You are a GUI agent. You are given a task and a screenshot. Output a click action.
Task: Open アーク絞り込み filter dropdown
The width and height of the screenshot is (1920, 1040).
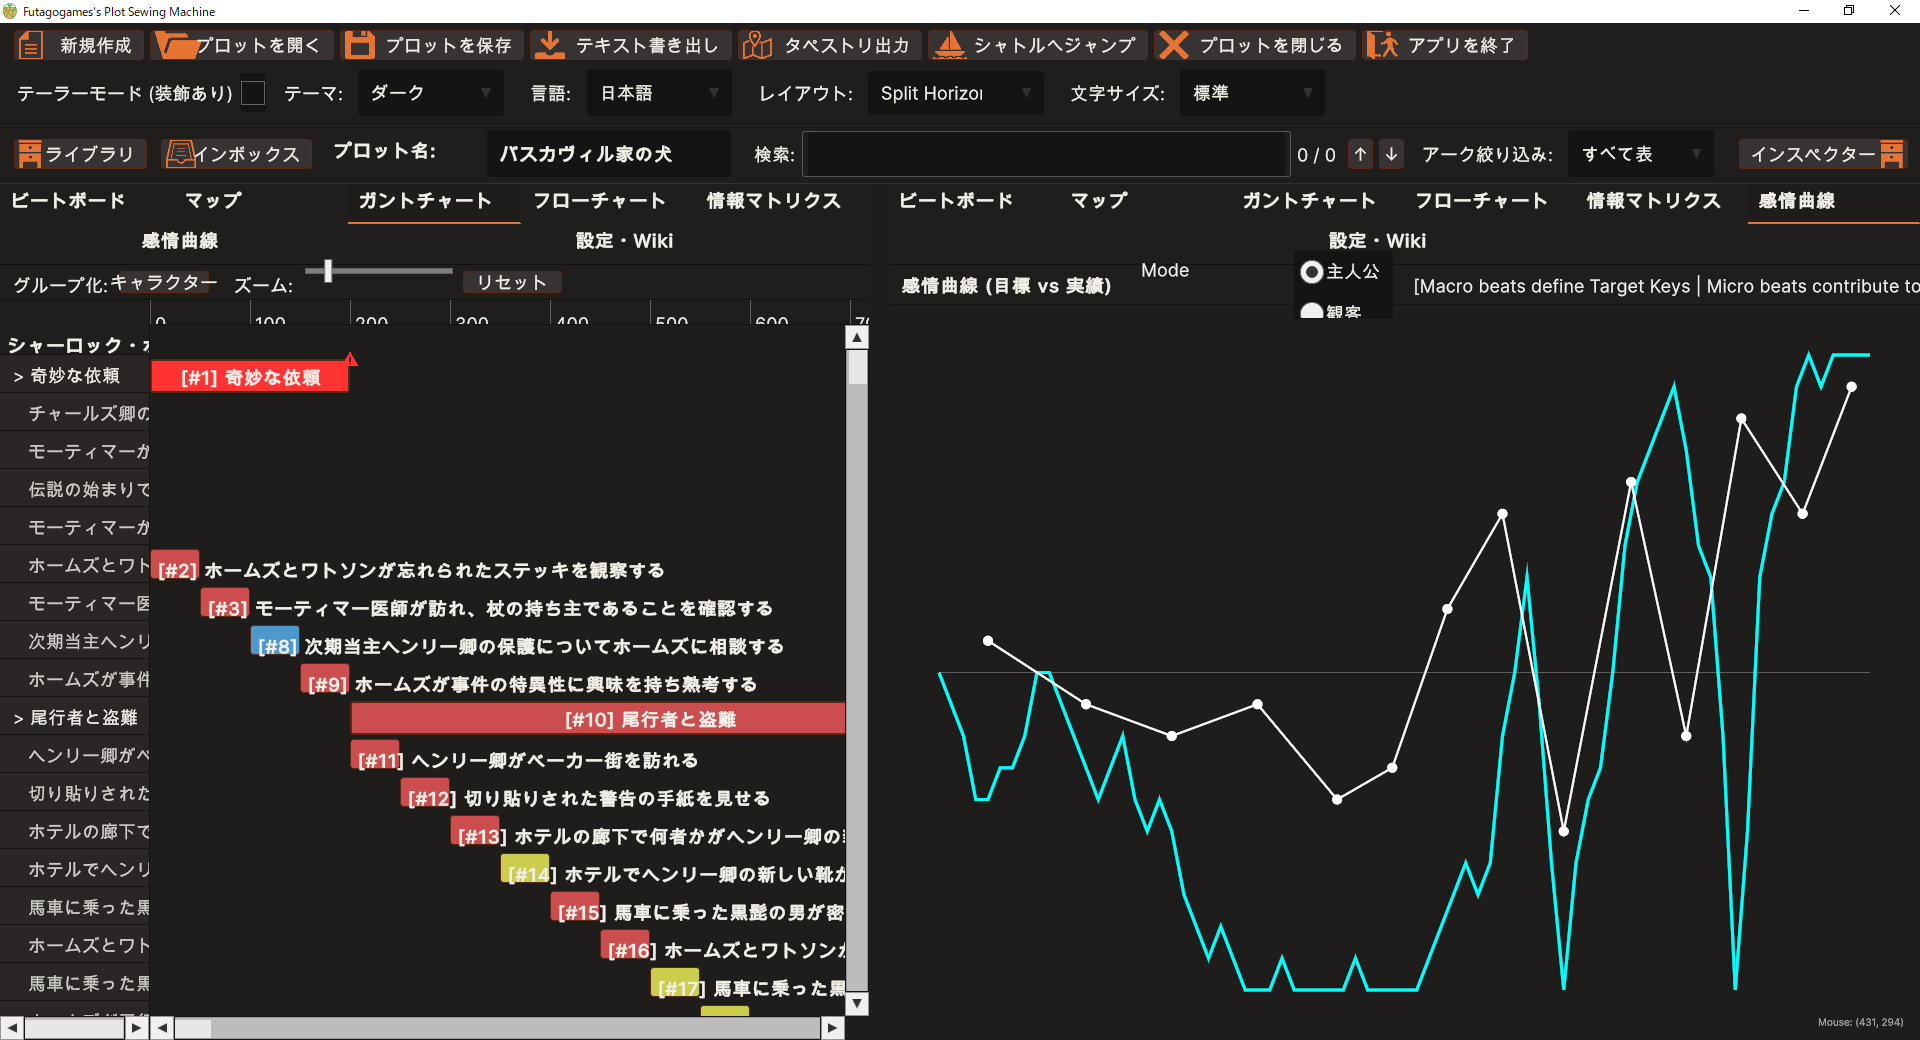click(x=1640, y=154)
